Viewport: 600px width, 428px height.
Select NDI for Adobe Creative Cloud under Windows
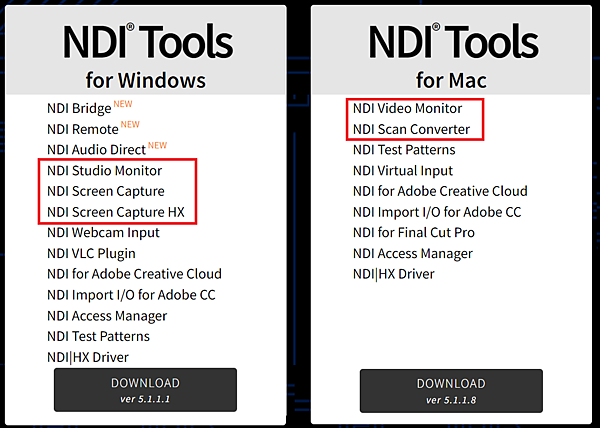[x=134, y=274]
